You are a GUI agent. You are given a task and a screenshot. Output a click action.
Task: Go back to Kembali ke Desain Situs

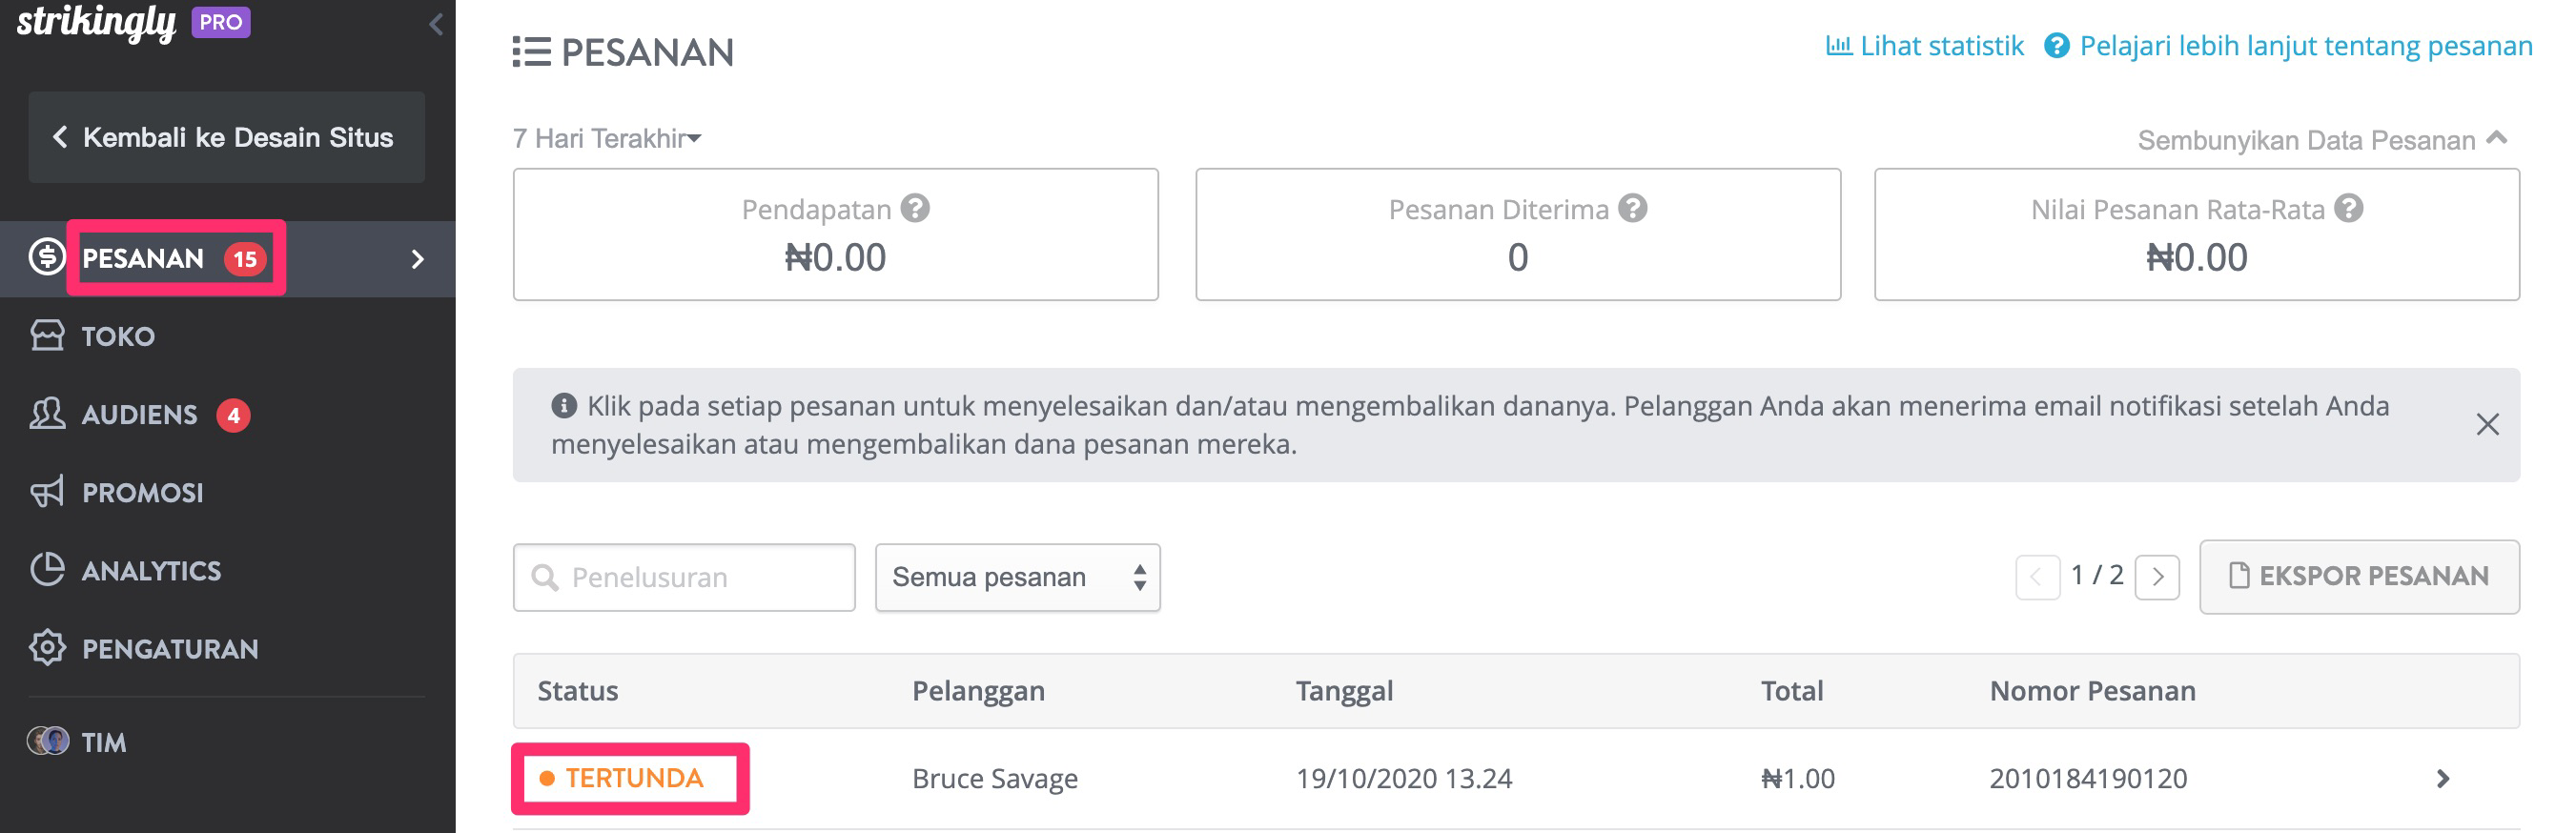coord(227,137)
